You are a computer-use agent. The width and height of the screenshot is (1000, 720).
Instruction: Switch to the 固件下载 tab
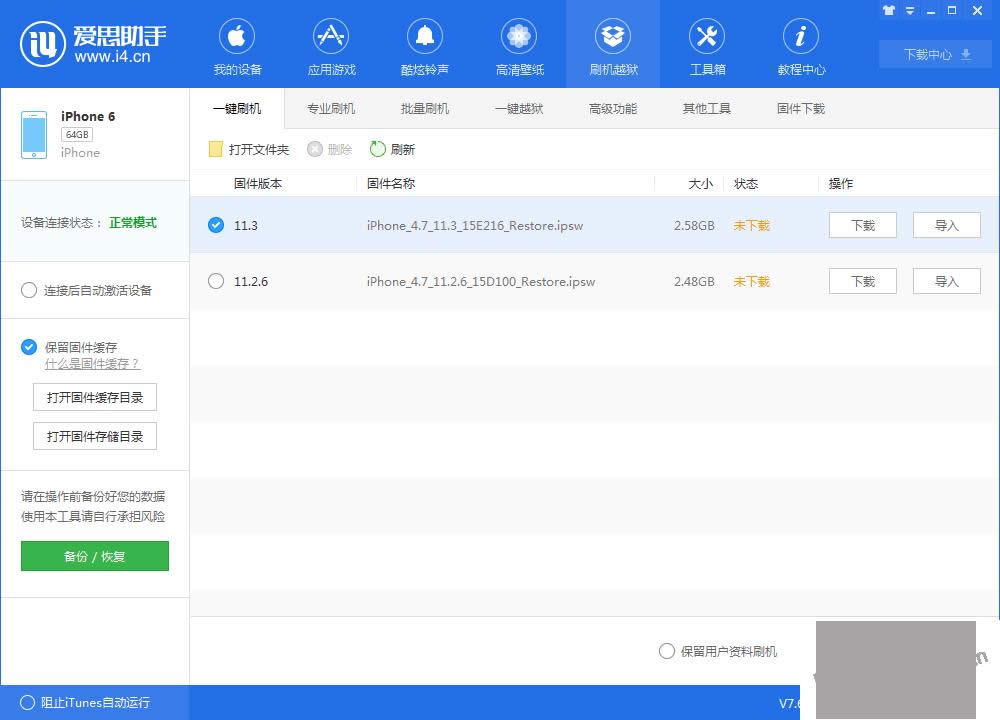[801, 108]
